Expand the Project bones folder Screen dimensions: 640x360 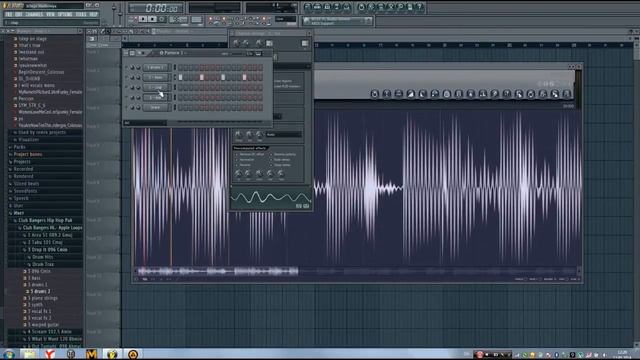coord(28,154)
